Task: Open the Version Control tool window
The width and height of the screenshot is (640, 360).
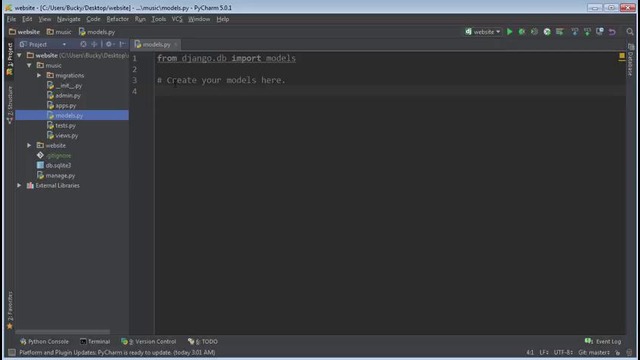Action: (x=149, y=342)
